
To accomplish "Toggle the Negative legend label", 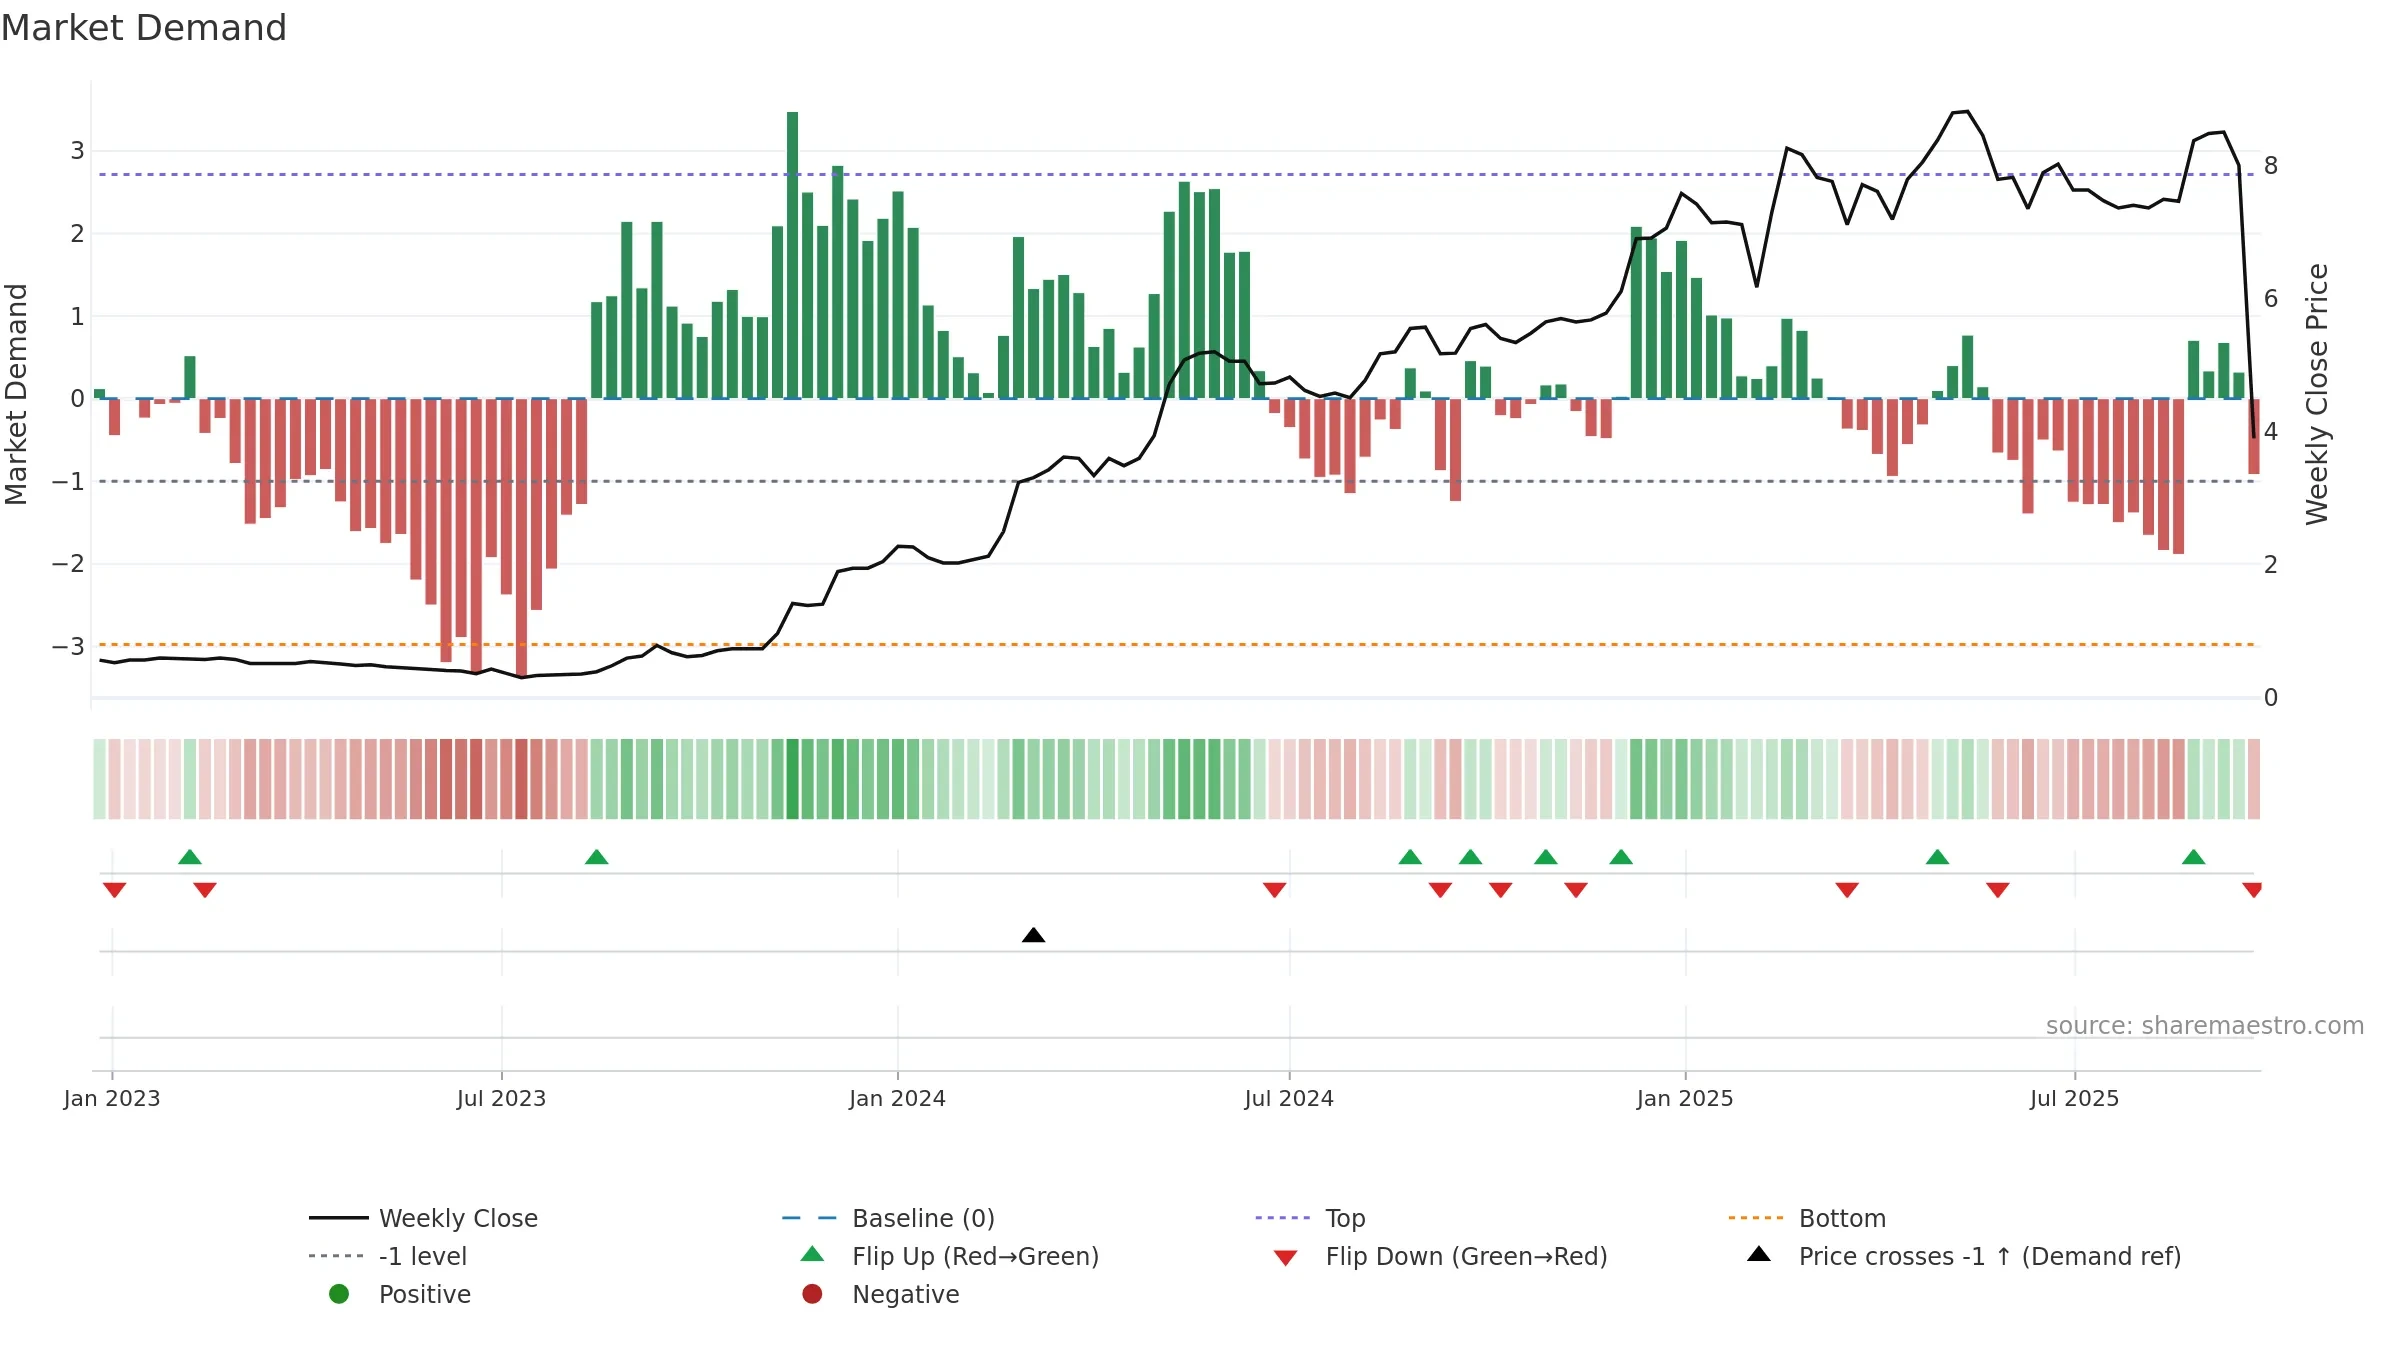I will pyautogui.click(x=905, y=1294).
